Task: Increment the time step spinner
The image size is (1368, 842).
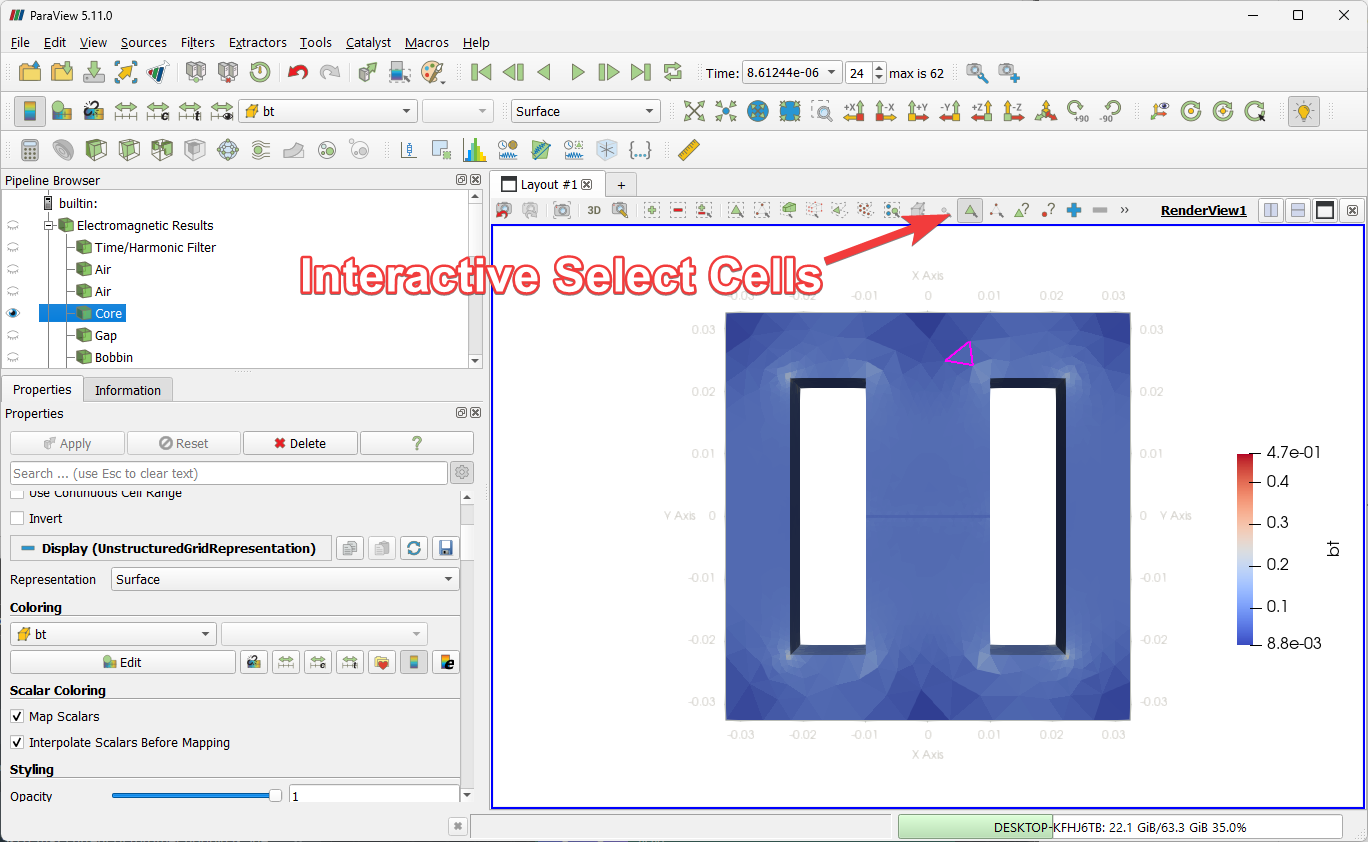Action: [879, 68]
